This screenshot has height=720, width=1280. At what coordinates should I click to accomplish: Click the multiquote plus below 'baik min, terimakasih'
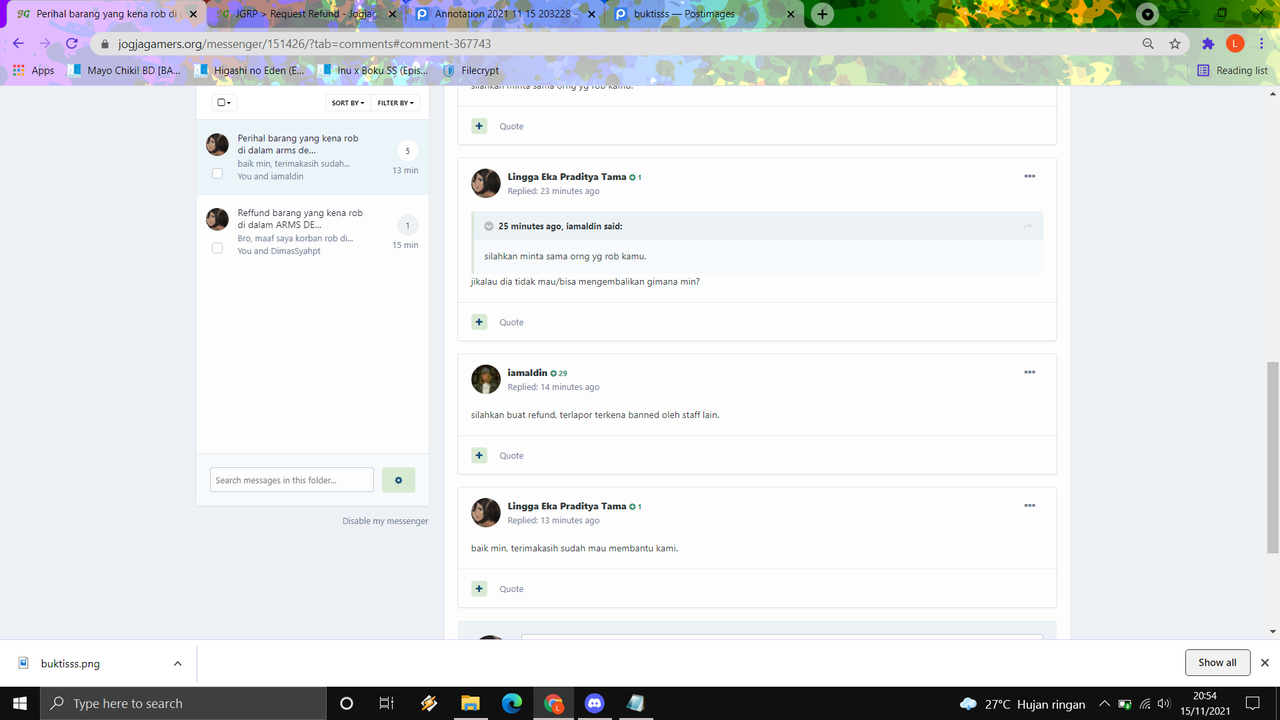coord(479,589)
